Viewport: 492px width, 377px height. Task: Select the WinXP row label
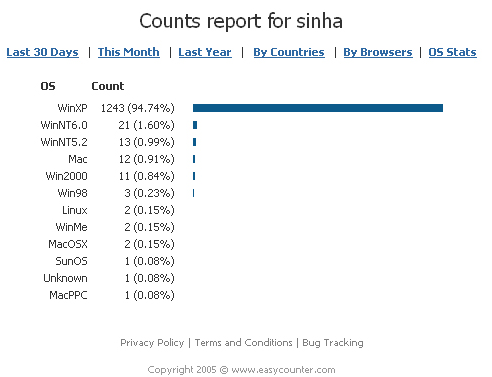[x=72, y=108]
